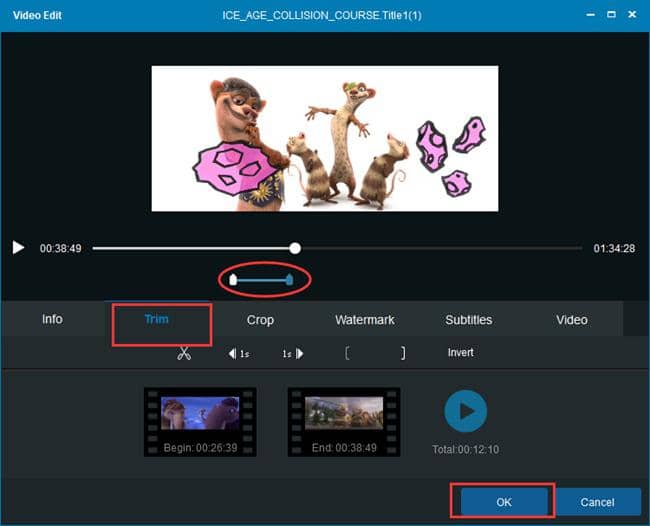The image size is (650, 526).
Task: Step forward one second
Action: tap(293, 354)
